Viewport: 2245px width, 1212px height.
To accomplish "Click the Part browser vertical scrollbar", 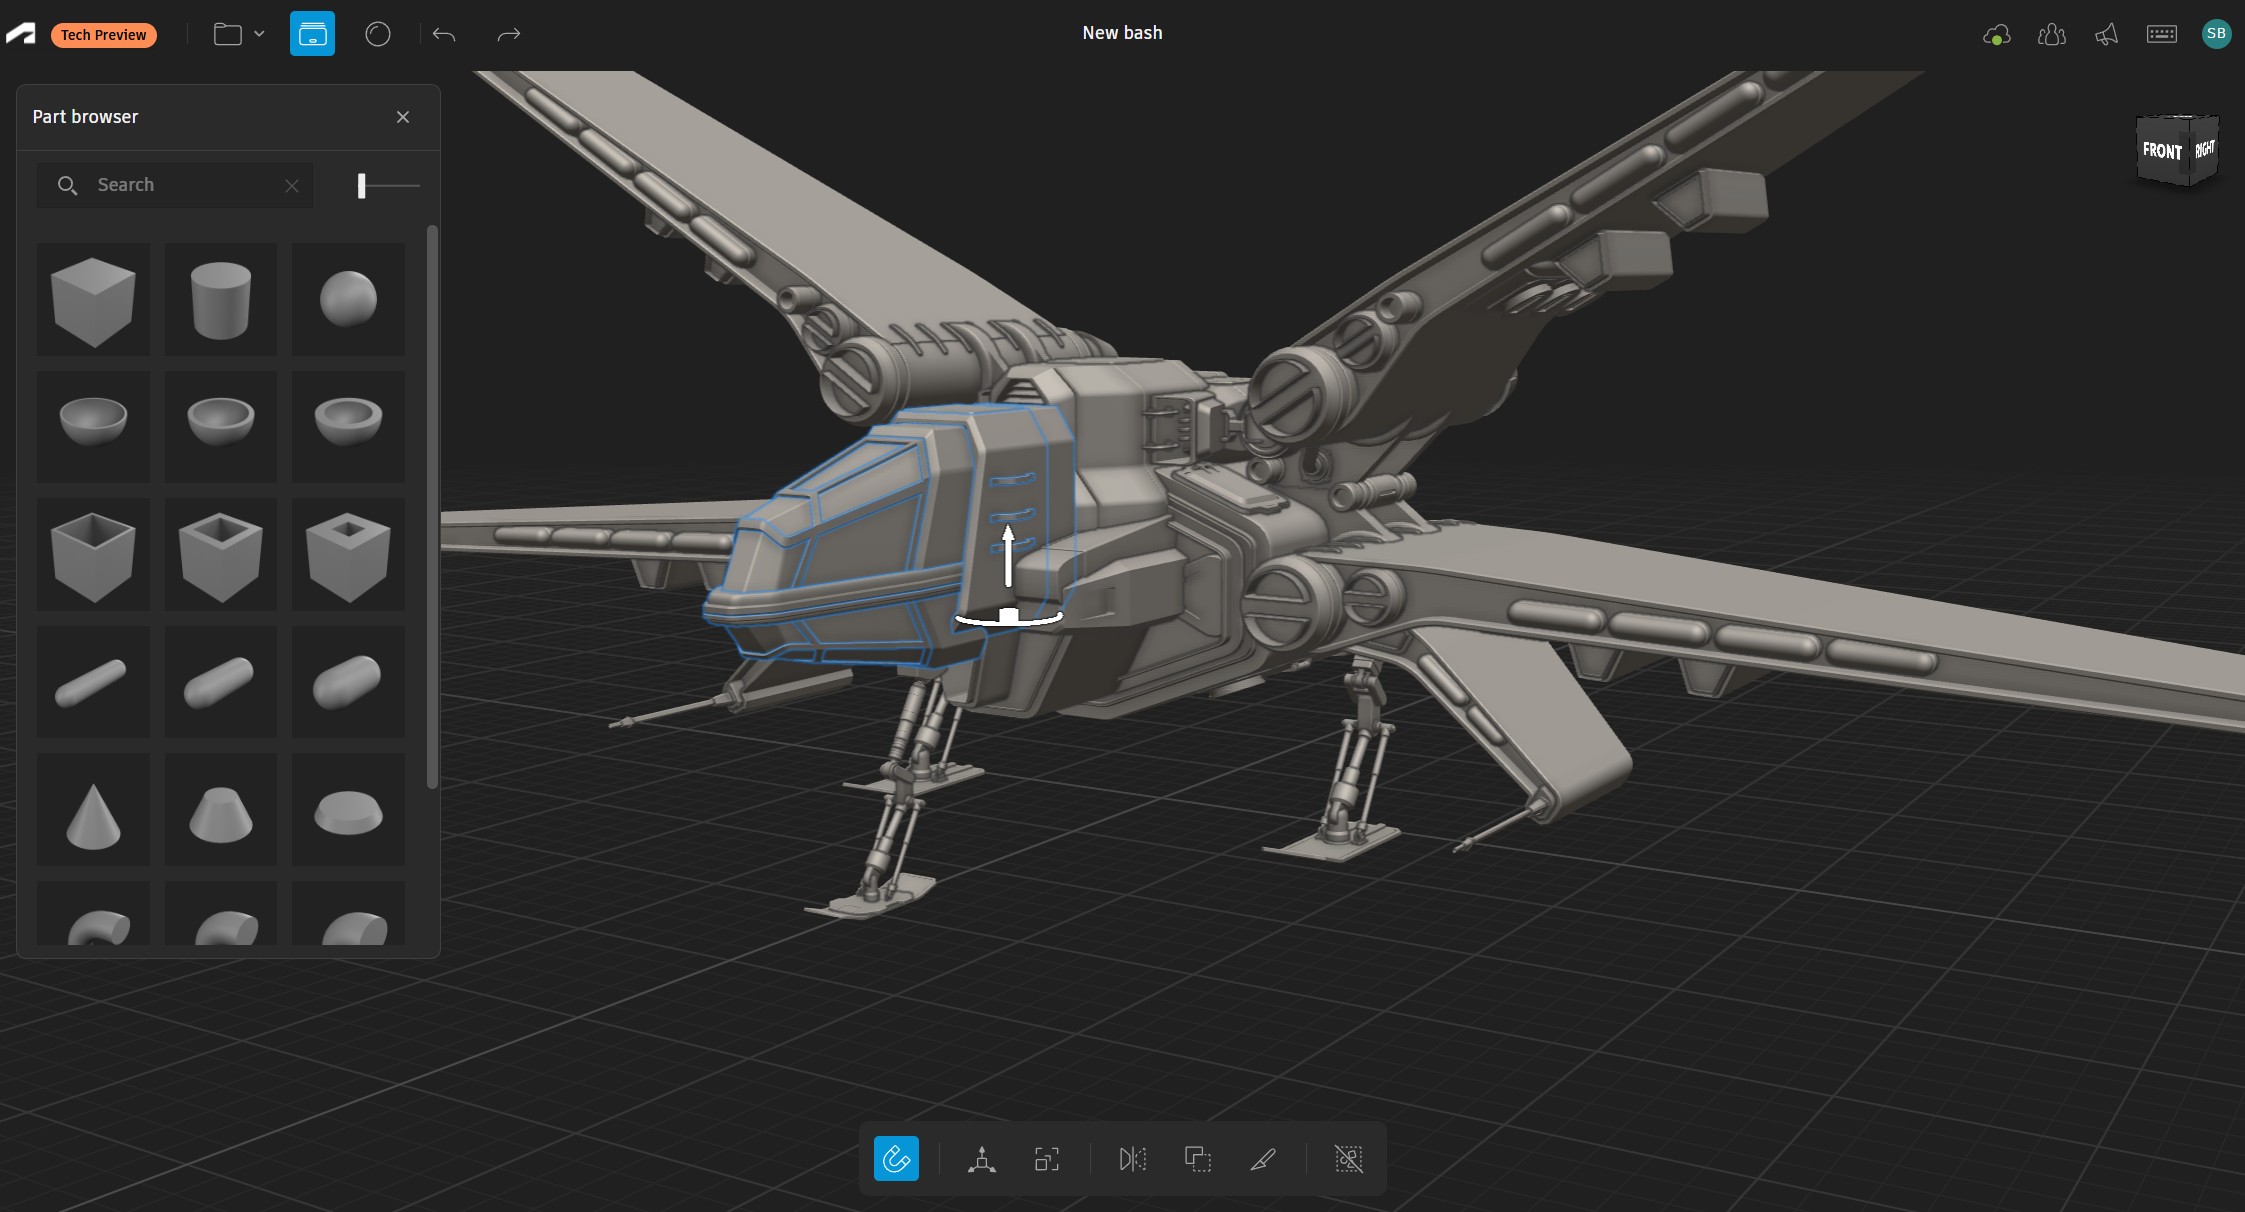I will 432,507.
